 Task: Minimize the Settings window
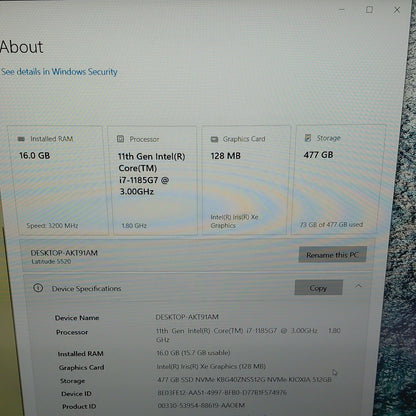(x=342, y=10)
